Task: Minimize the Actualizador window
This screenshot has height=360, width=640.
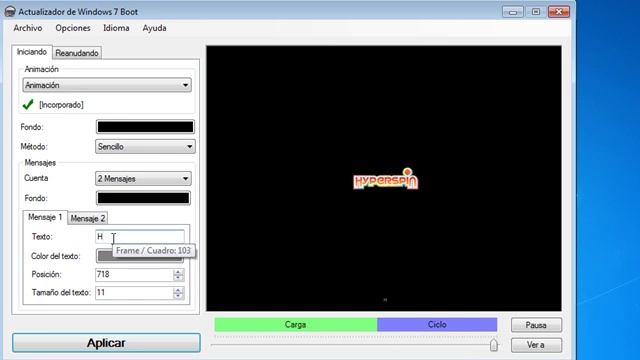Action: click(x=513, y=12)
